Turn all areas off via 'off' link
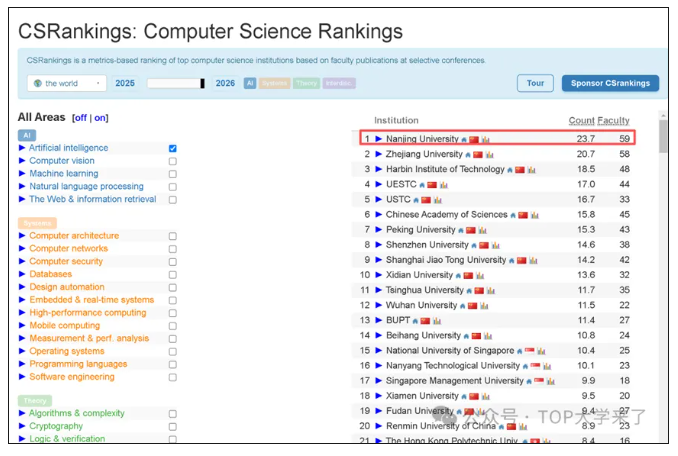 [x=79, y=118]
